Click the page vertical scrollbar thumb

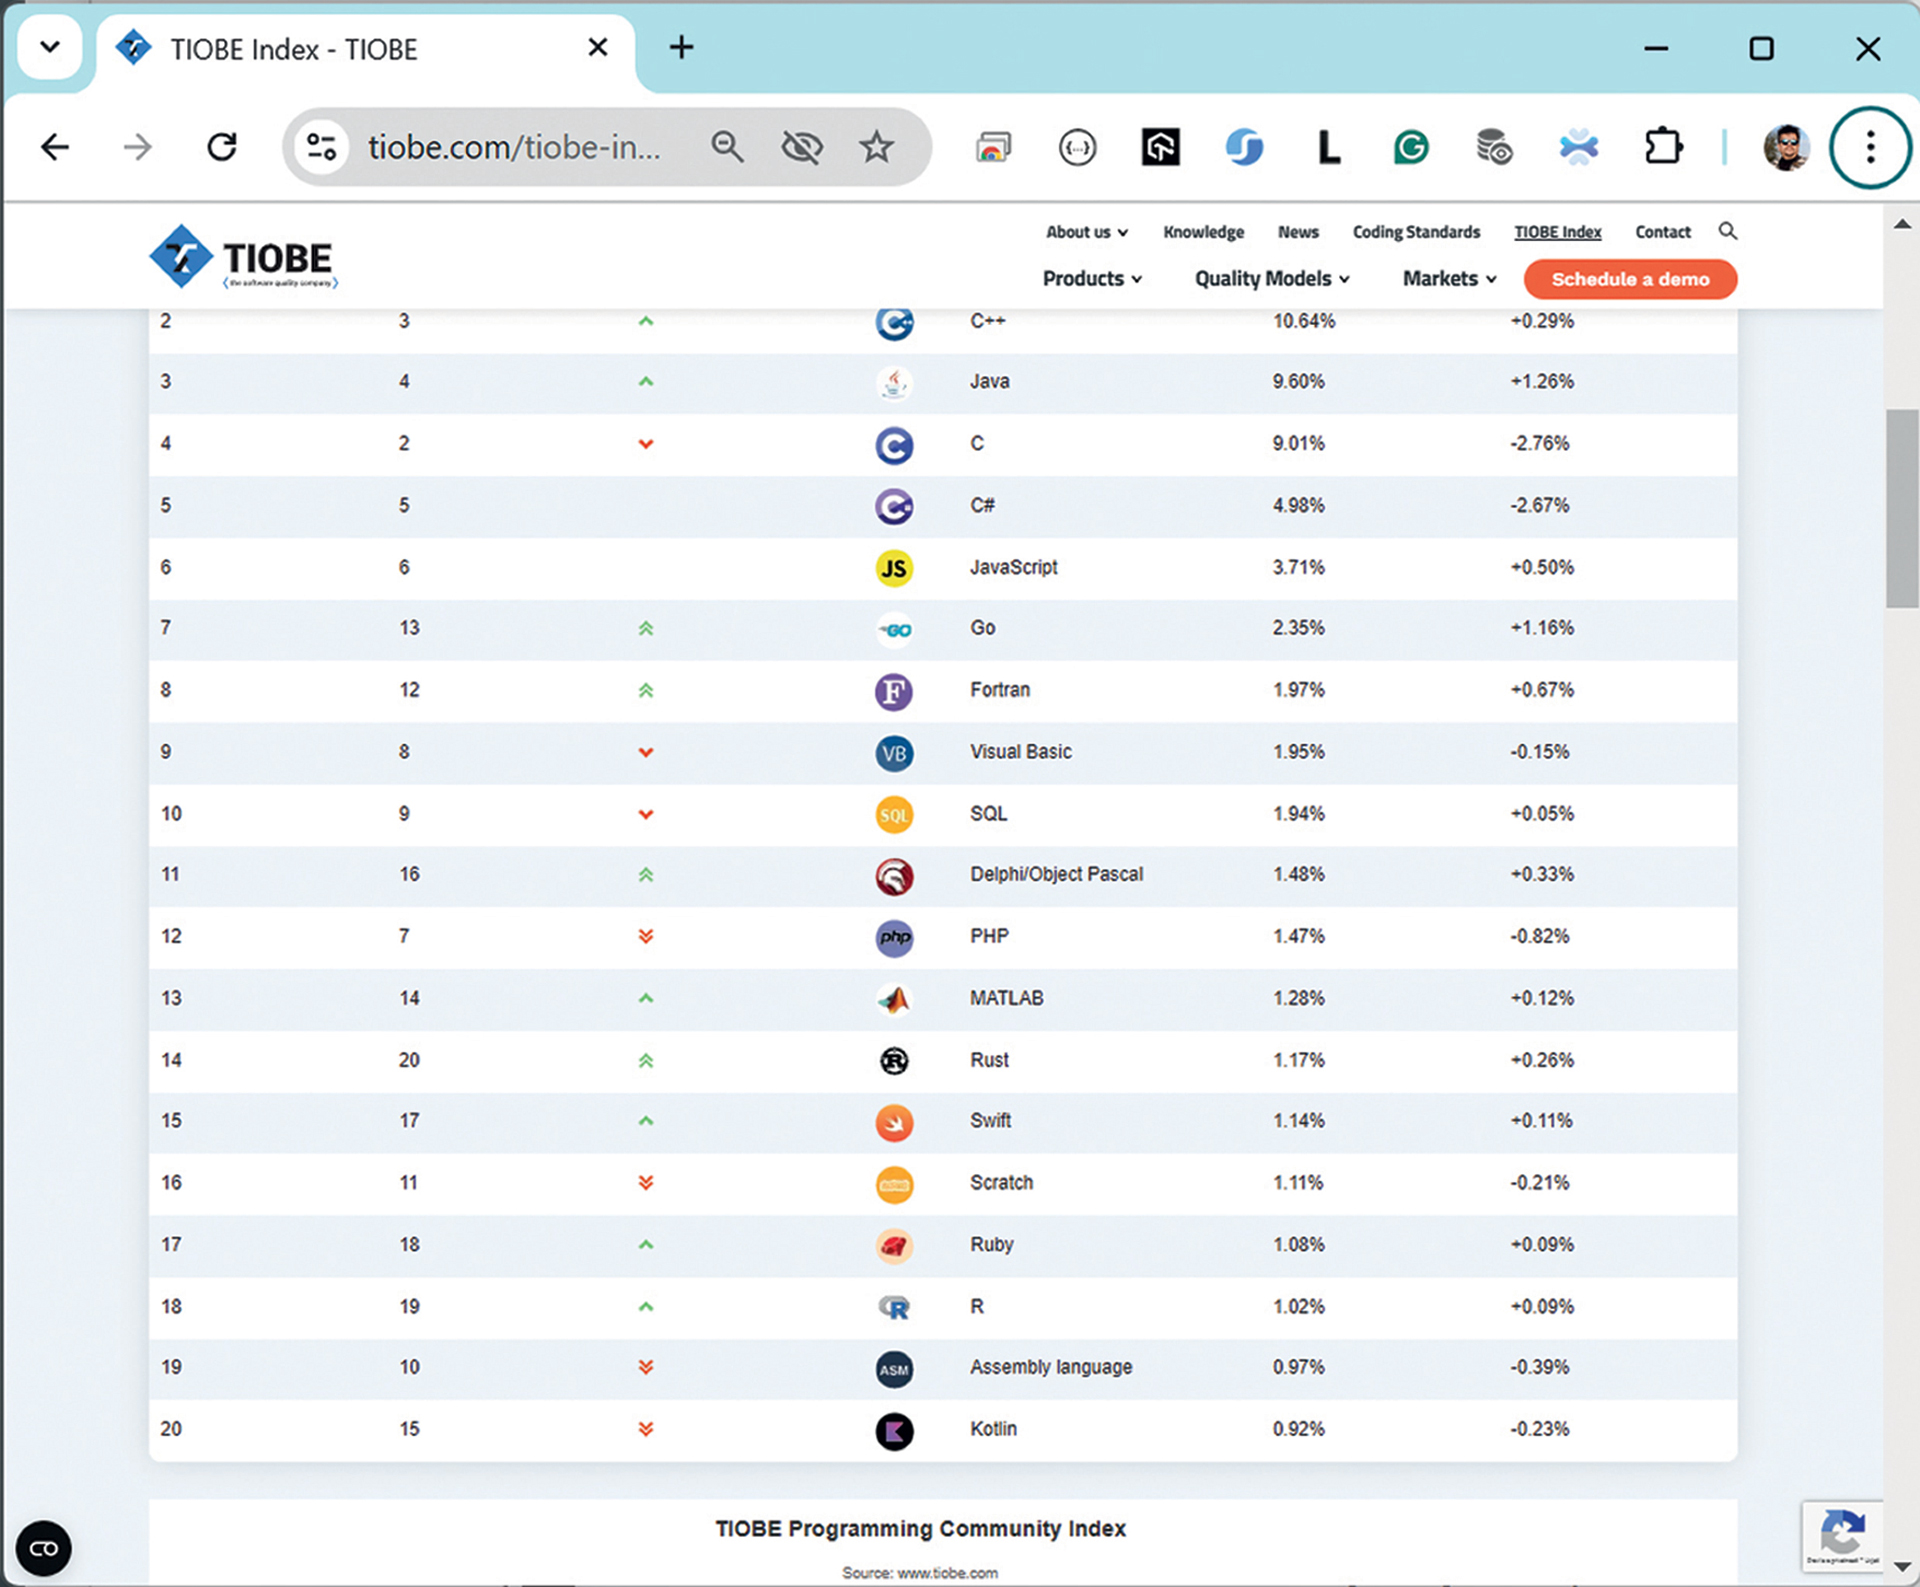[1900, 508]
